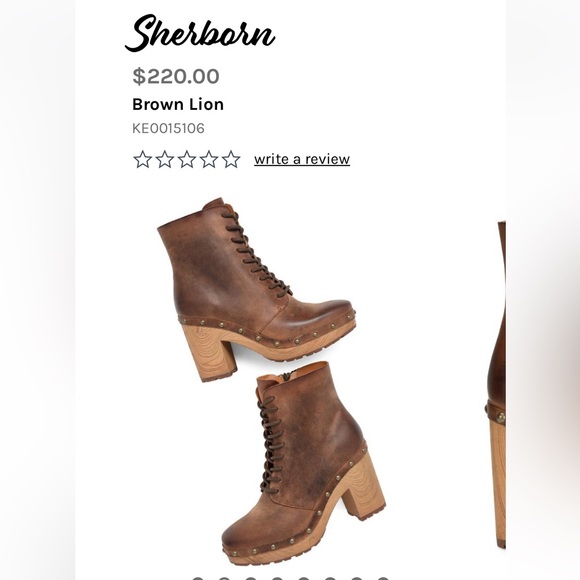This screenshot has height=580, width=580.
Task: Click the KE0015106 product SKU
Action: click(168, 128)
